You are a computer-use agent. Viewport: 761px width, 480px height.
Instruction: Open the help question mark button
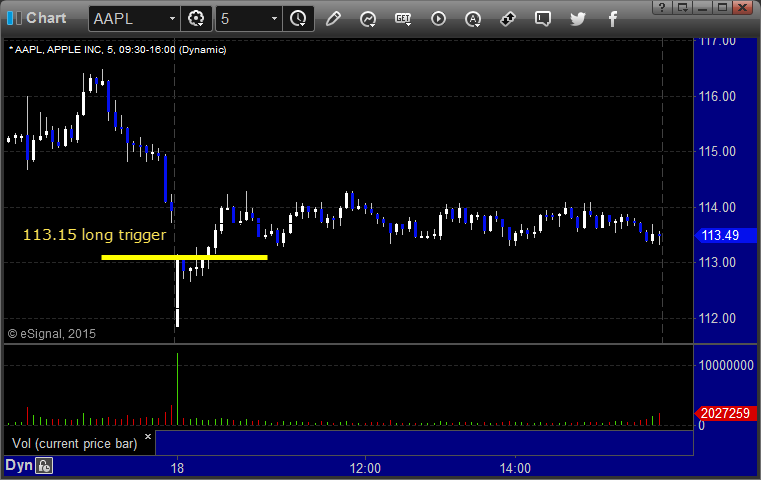tap(662, 7)
